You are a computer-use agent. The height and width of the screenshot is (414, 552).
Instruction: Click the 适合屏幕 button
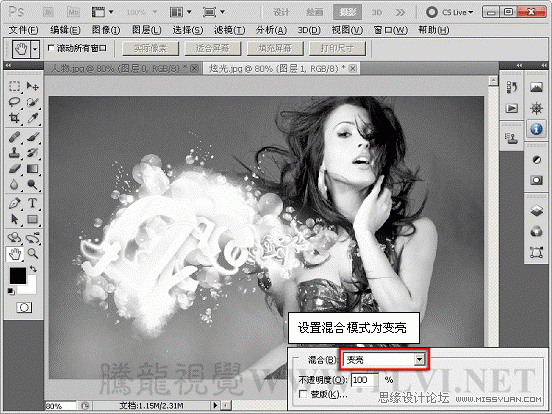tap(213, 48)
